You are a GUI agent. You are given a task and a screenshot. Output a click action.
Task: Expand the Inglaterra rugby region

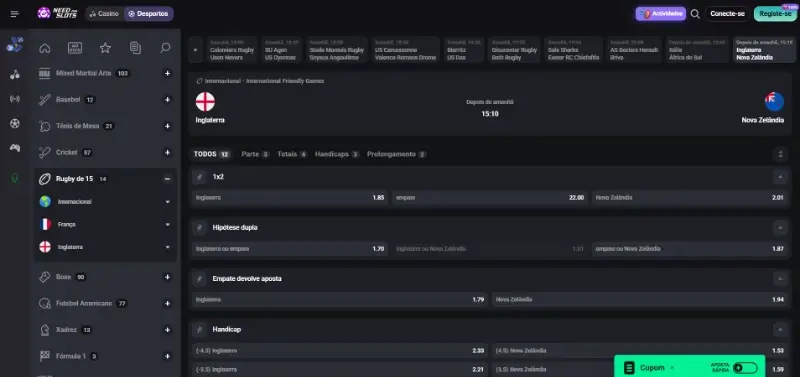click(167, 247)
